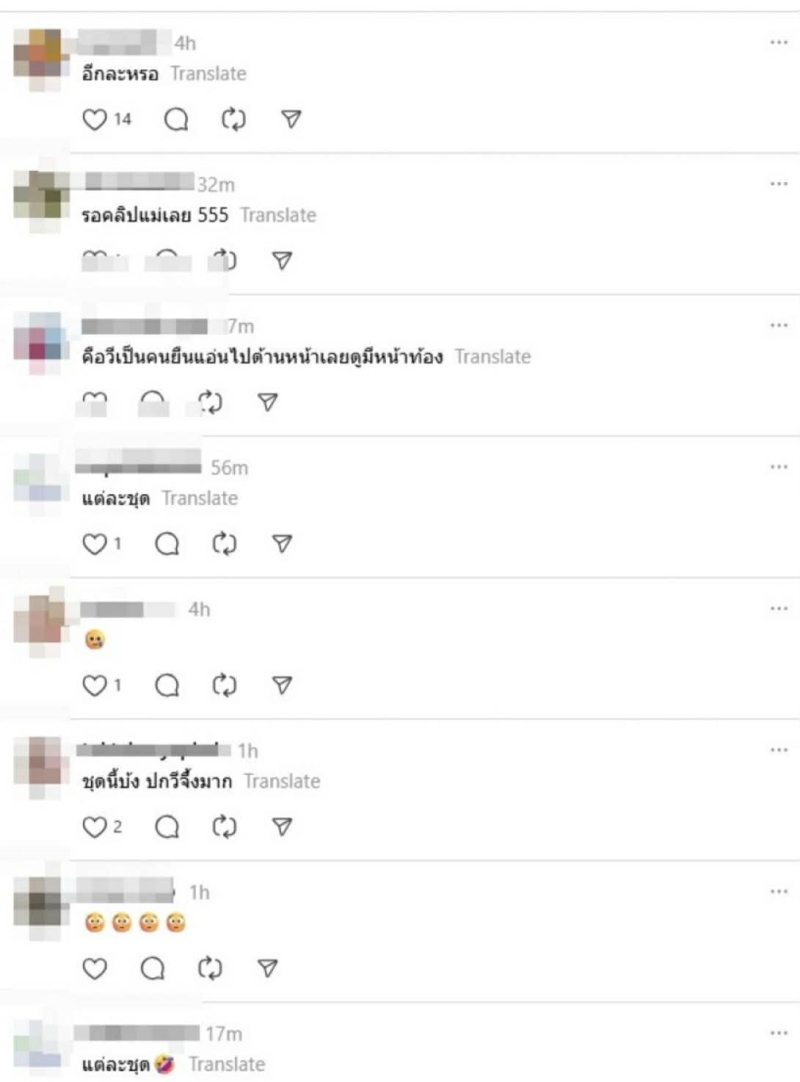The height and width of the screenshot is (1082, 800).
Task: Open more options for the 32m comment
Action: [x=779, y=184]
